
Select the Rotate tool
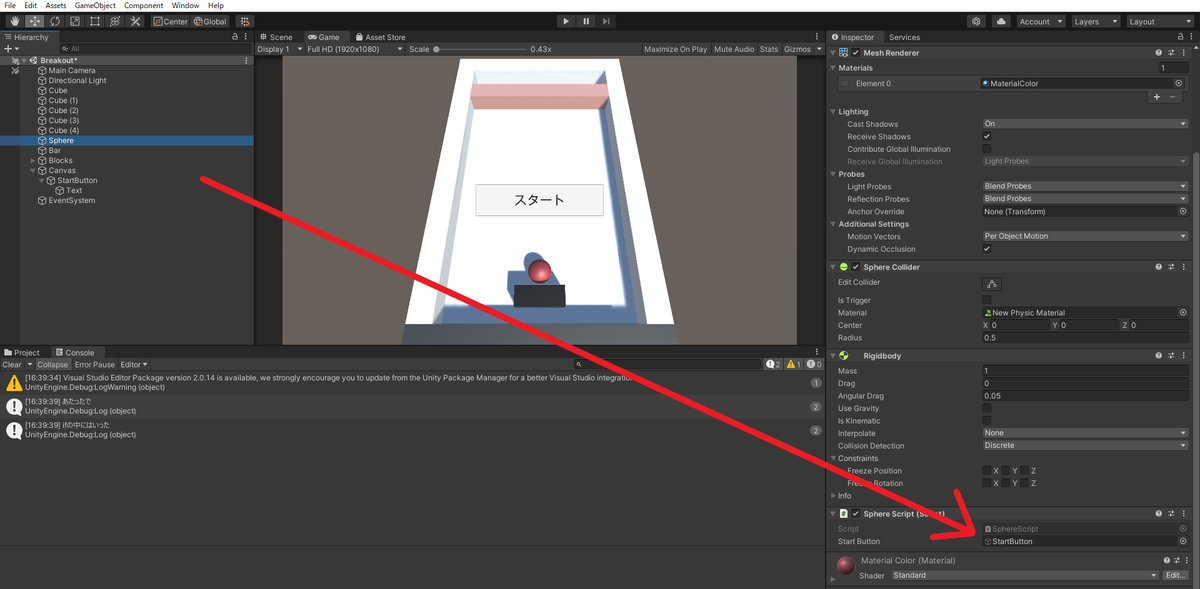(x=54, y=21)
